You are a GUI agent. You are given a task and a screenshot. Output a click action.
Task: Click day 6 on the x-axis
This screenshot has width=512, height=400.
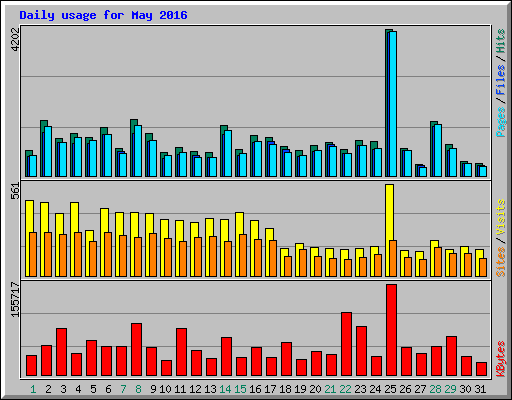[x=108, y=389]
